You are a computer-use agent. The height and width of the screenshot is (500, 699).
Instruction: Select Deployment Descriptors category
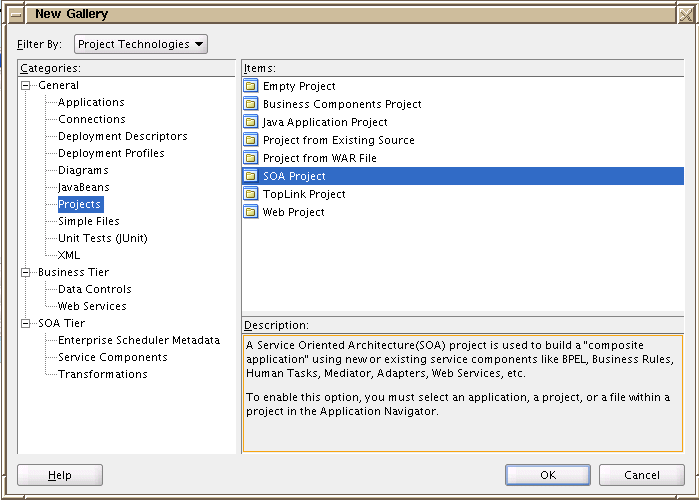123,136
